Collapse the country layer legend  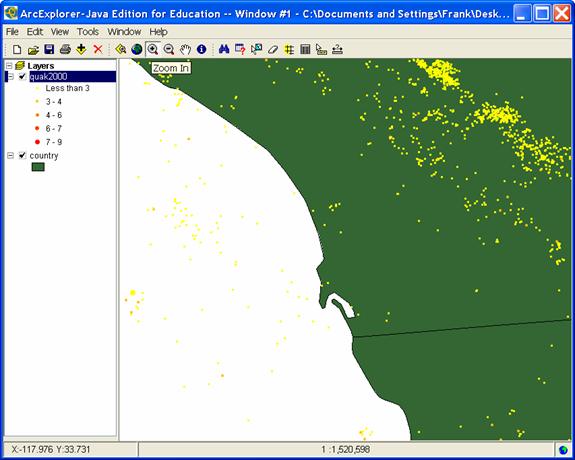[11, 156]
